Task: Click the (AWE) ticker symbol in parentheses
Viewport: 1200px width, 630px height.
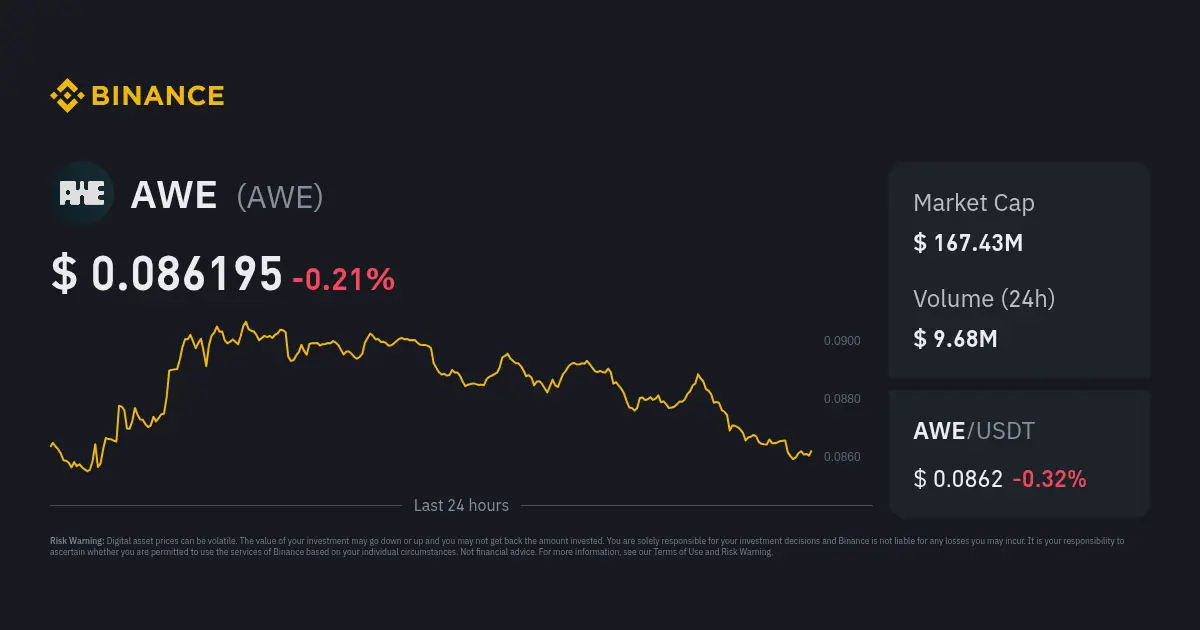Action: [x=280, y=197]
